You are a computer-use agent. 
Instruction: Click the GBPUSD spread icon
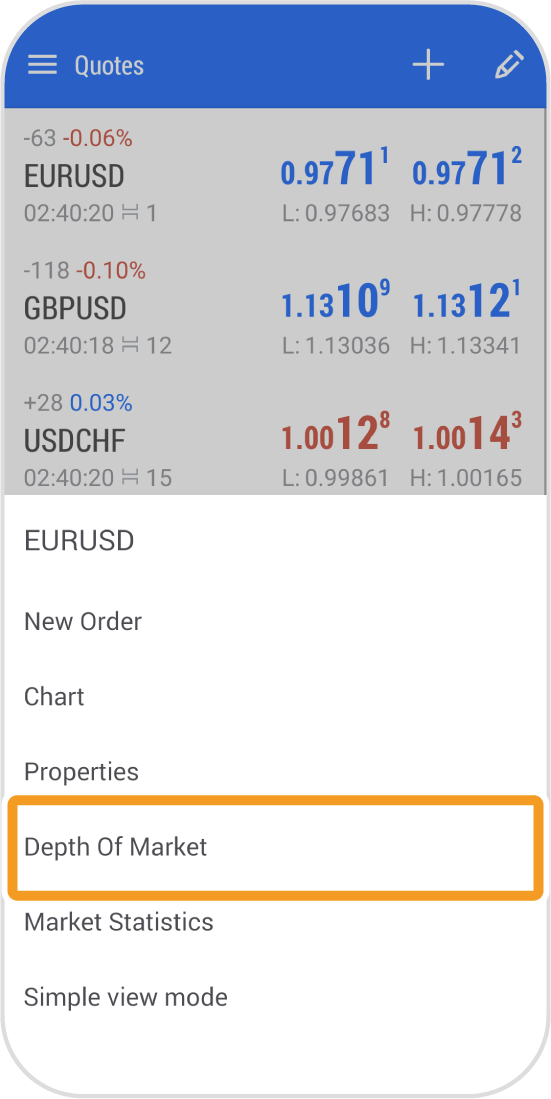point(130,345)
